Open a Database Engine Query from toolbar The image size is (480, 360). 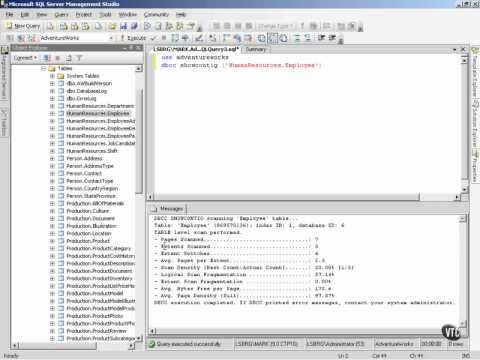pos(50,26)
